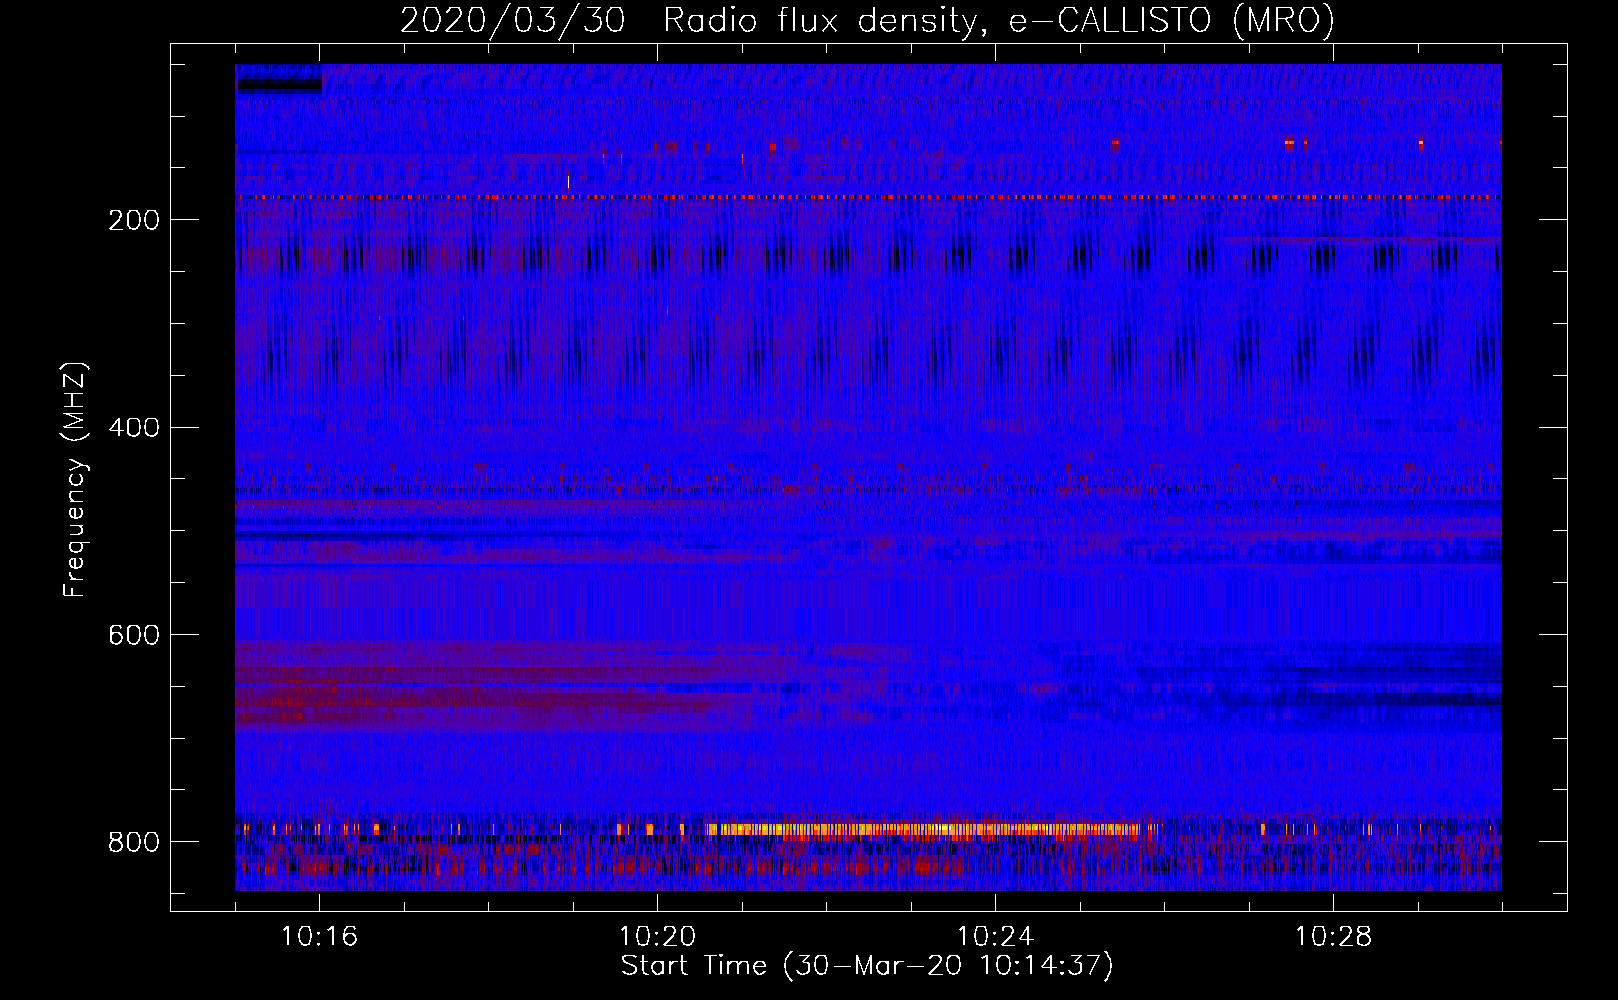Image resolution: width=1618 pixels, height=1000 pixels.
Task: Click the black patch at the spectrogram's top-left
Action: pyautogui.click(x=279, y=85)
